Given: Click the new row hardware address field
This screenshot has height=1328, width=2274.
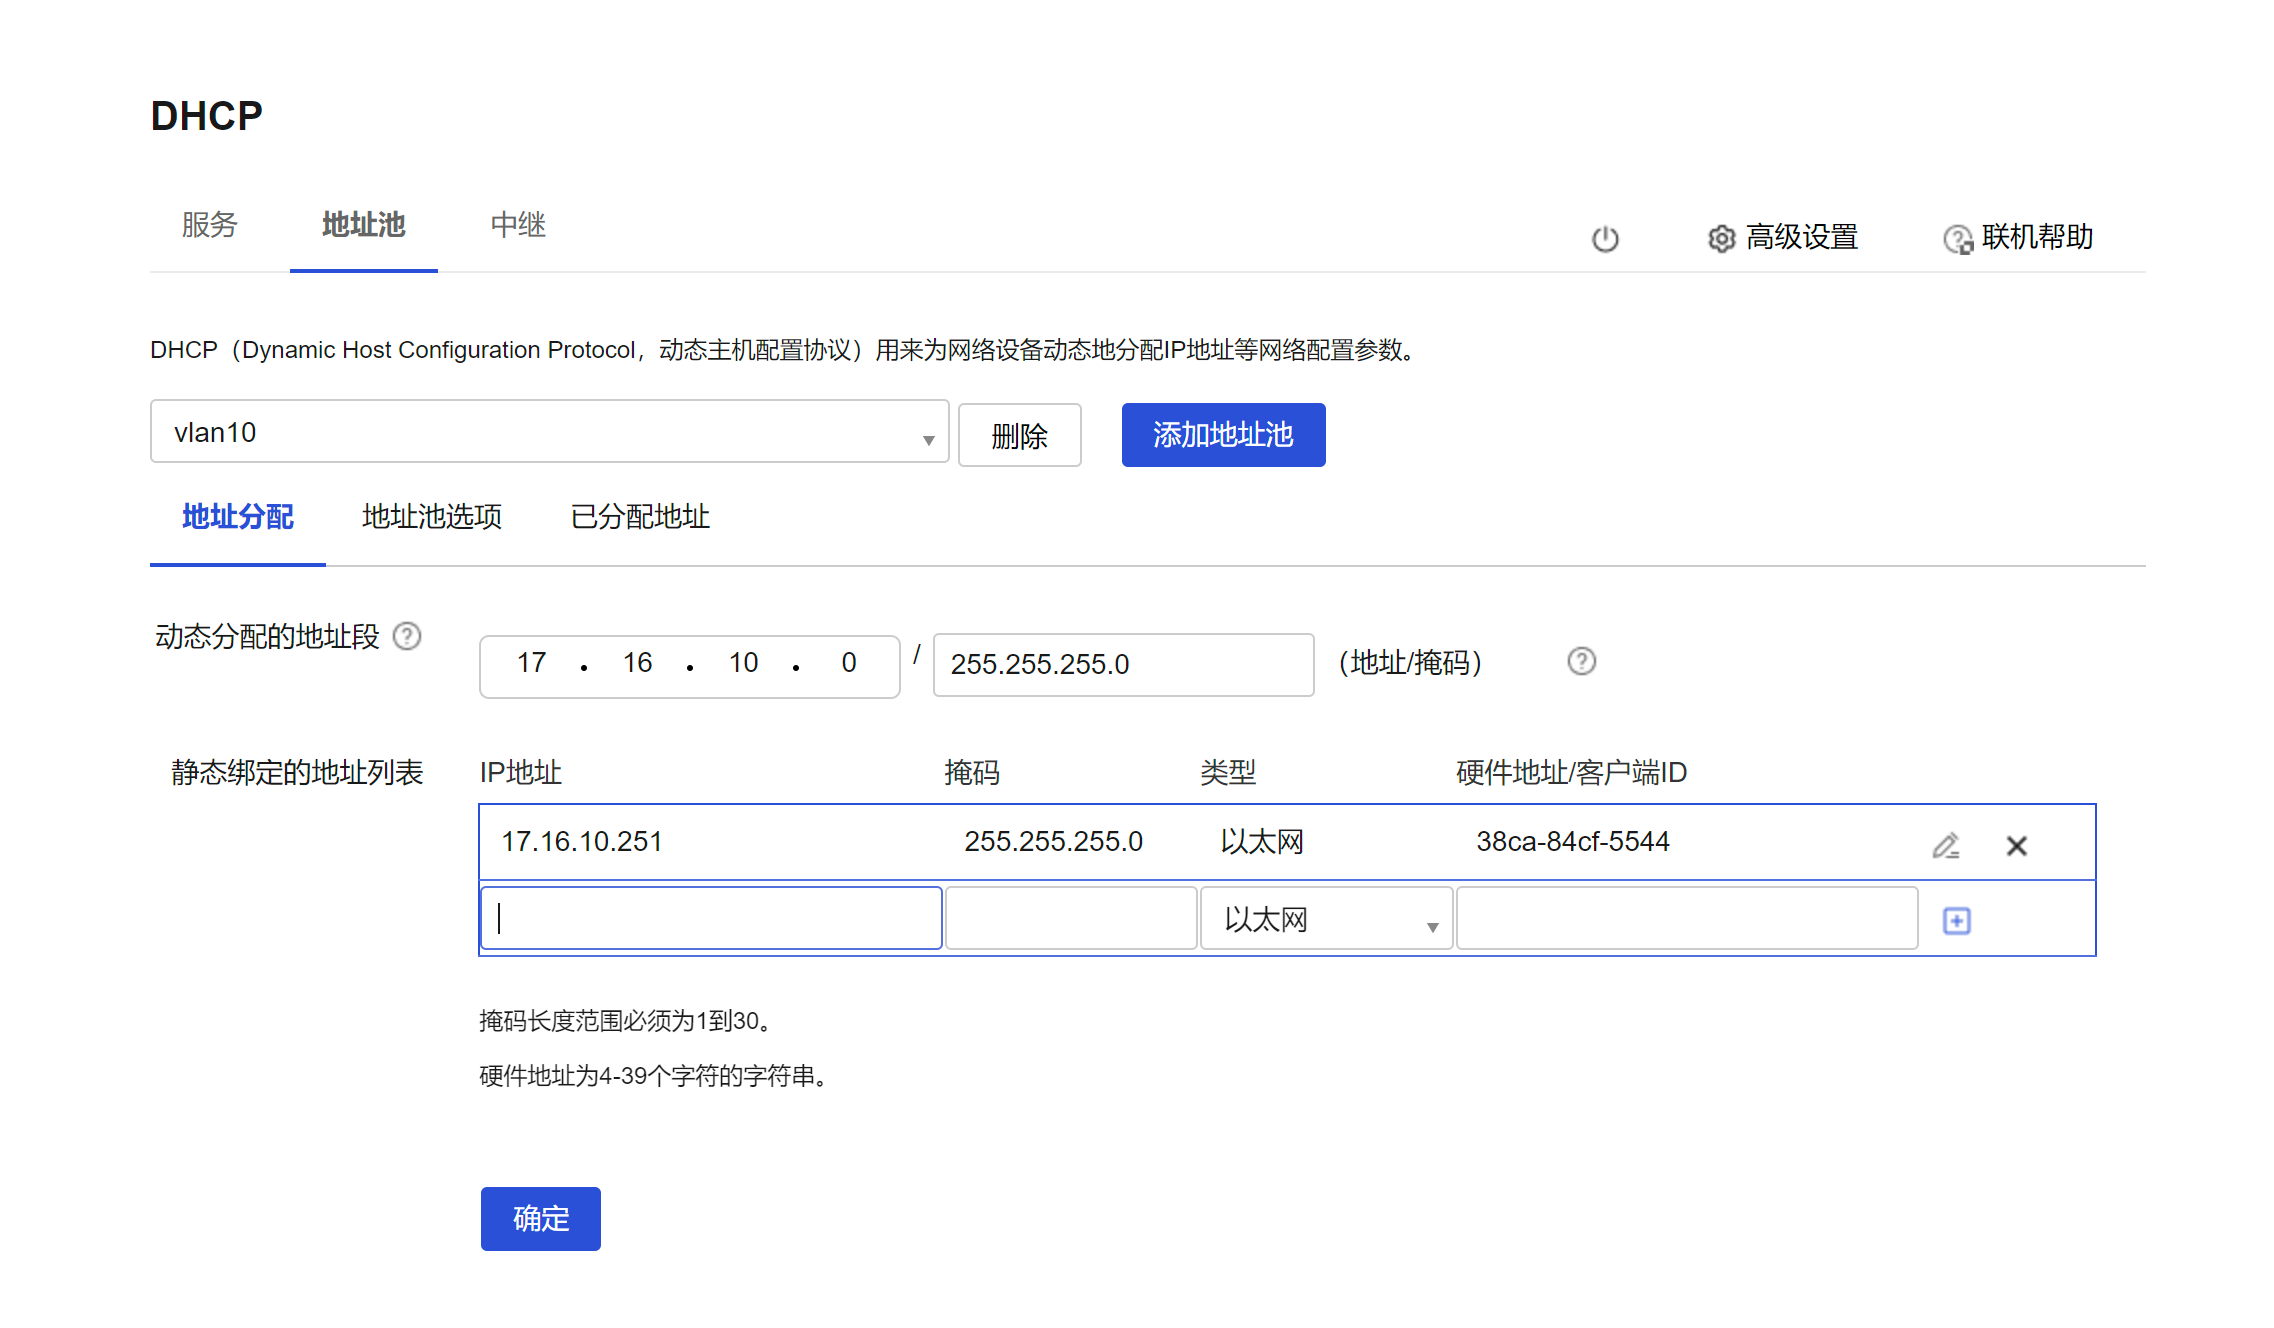Looking at the screenshot, I should [1686, 919].
